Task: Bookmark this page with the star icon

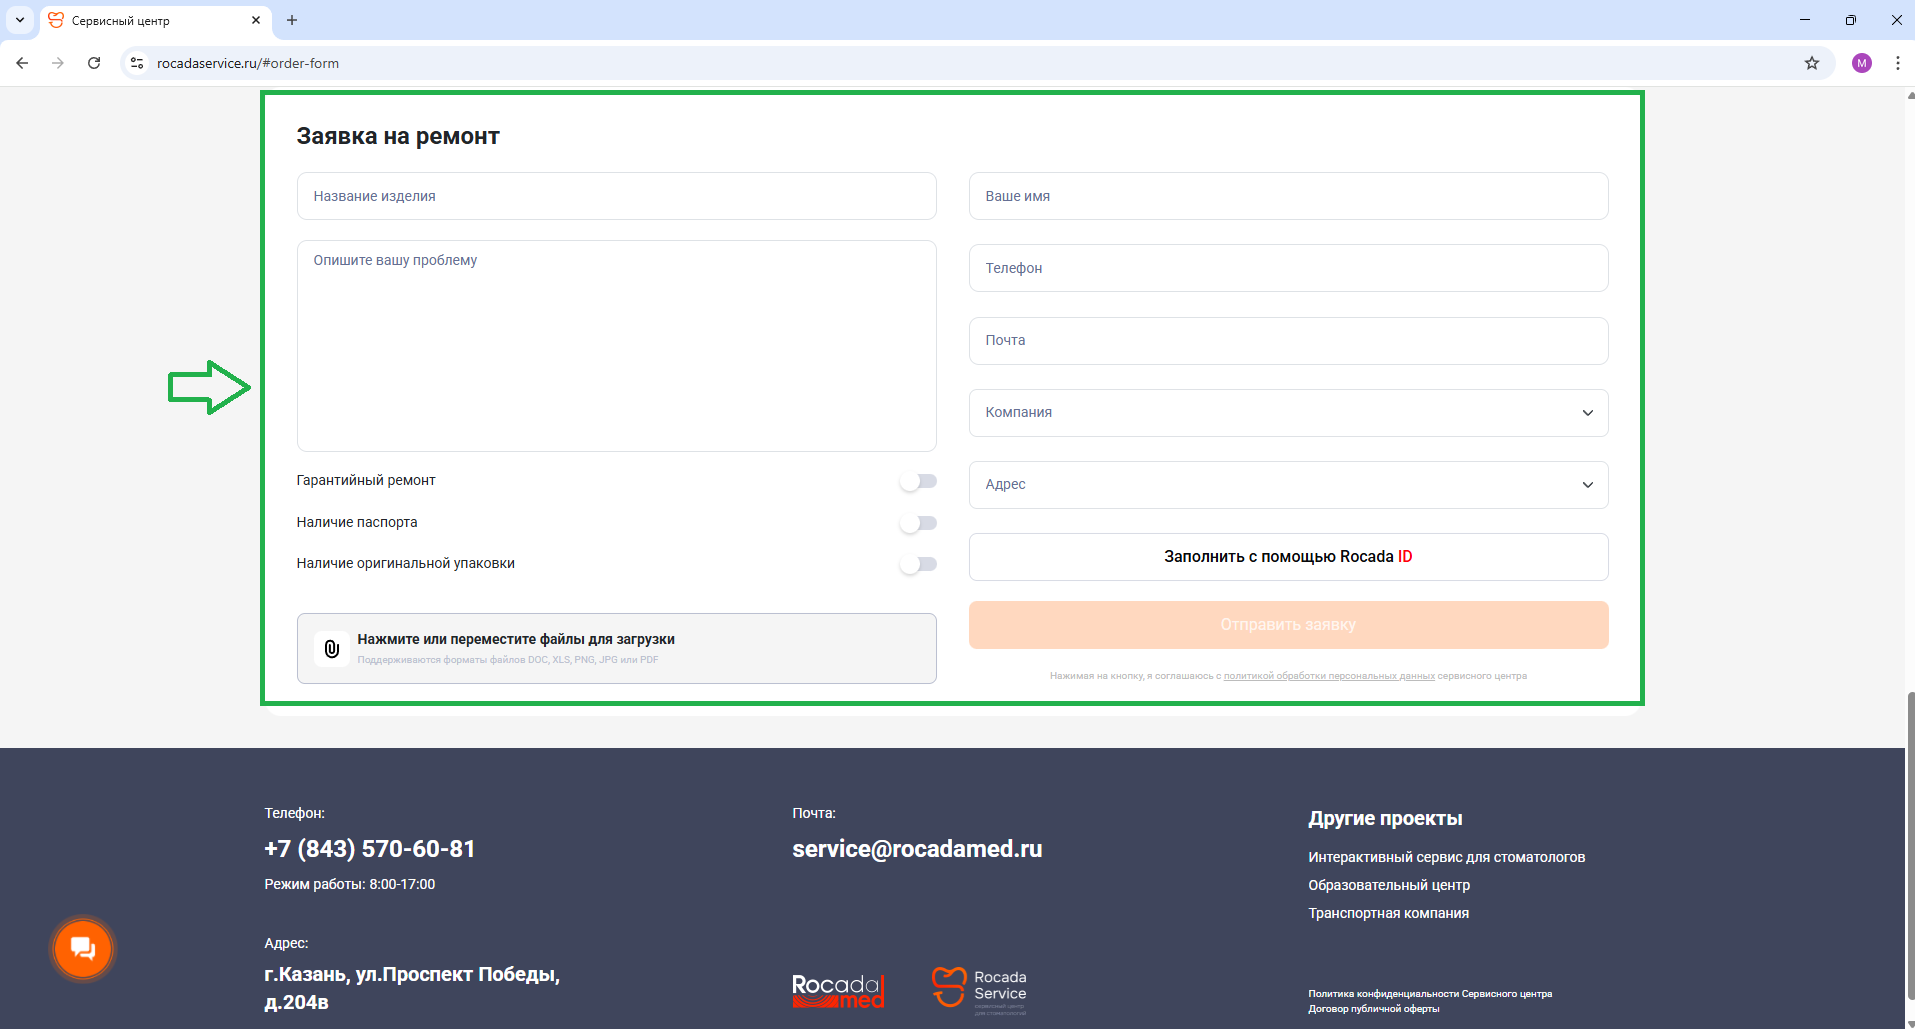Action: tap(1811, 63)
